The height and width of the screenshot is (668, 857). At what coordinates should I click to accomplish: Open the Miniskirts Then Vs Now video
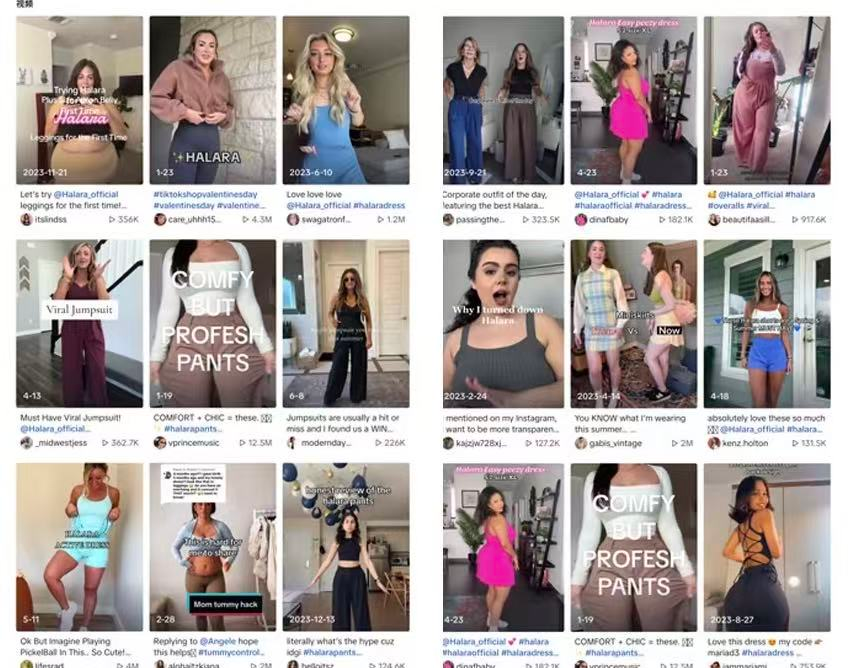[633, 324]
